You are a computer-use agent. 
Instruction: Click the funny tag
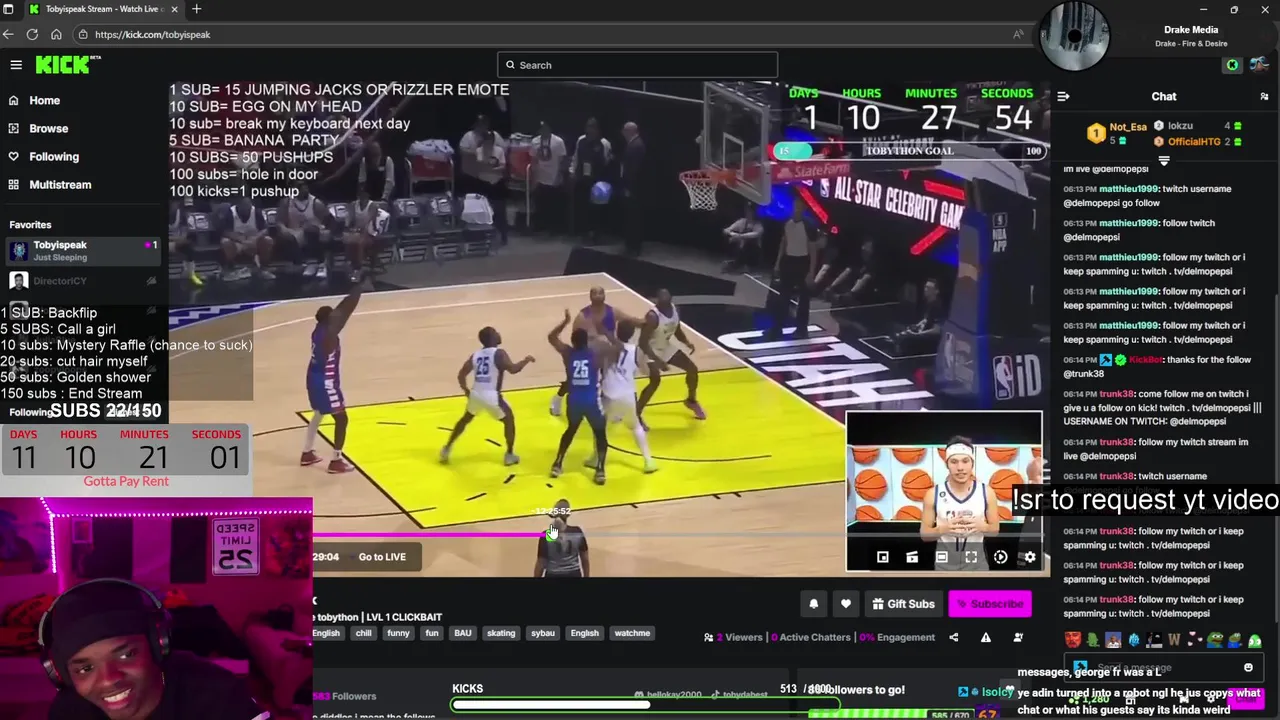[x=398, y=633]
